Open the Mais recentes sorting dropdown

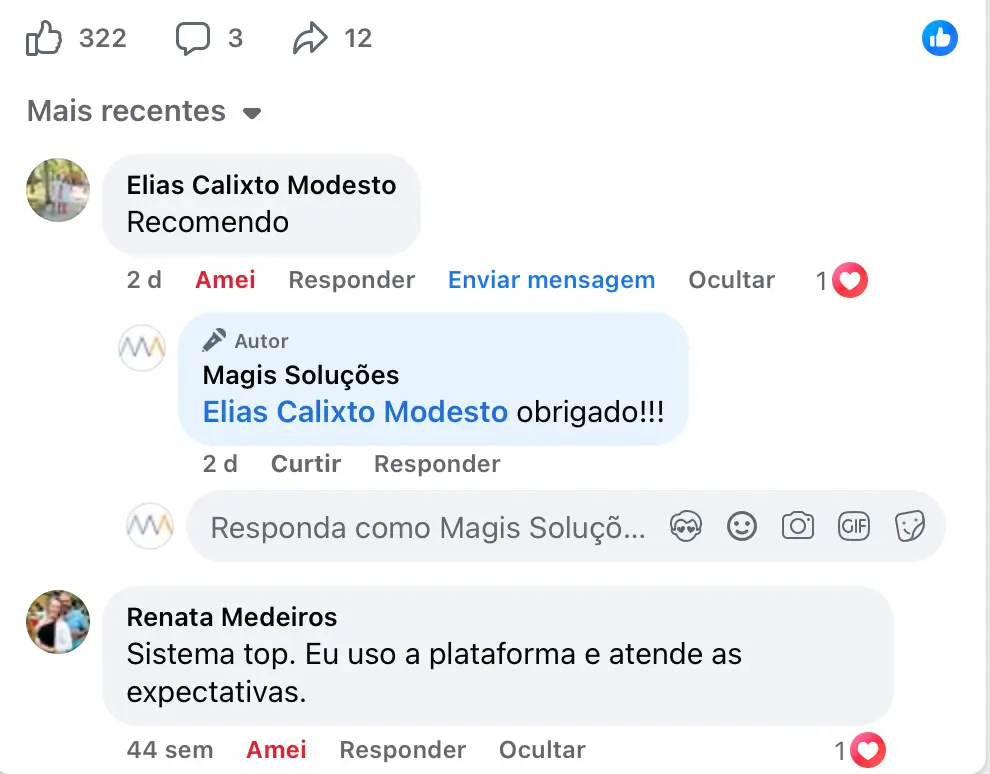click(144, 111)
